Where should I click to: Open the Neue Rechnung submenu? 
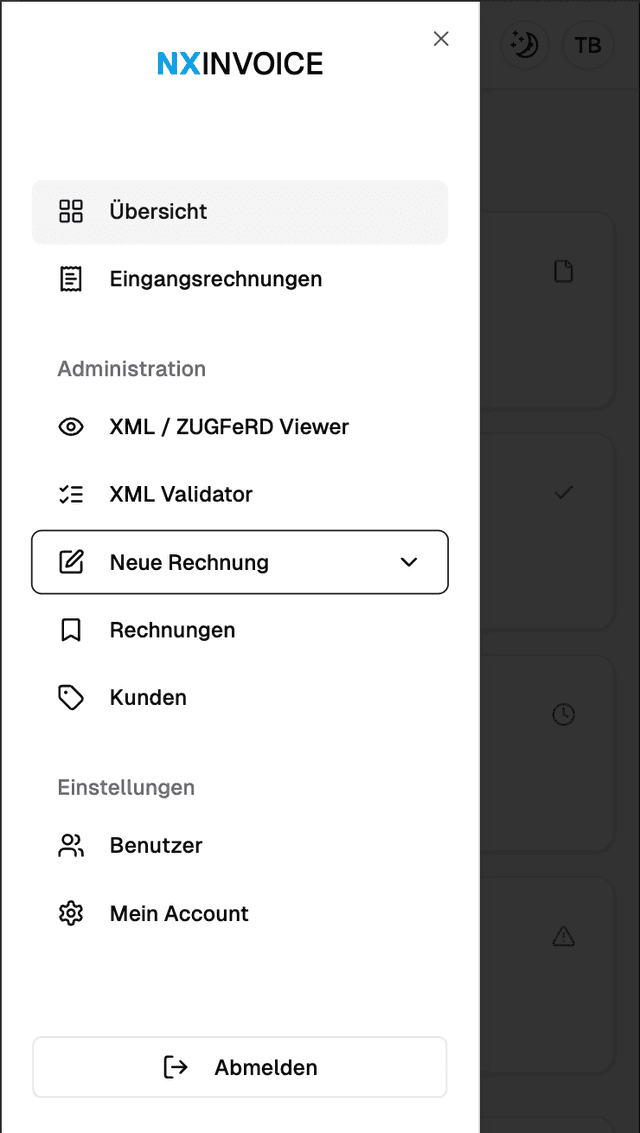pos(240,562)
